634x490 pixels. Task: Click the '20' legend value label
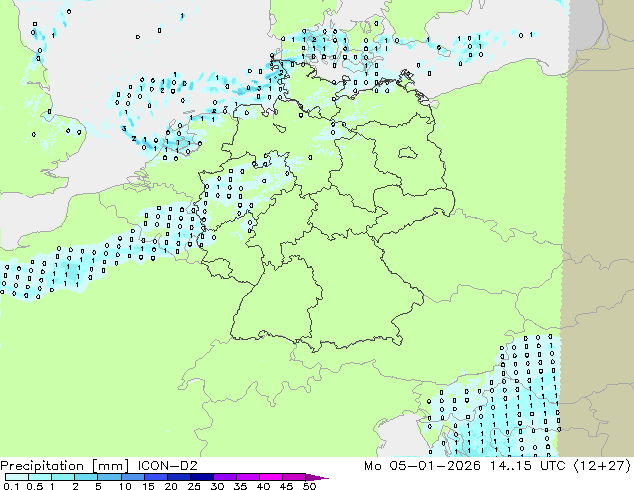[171, 486]
